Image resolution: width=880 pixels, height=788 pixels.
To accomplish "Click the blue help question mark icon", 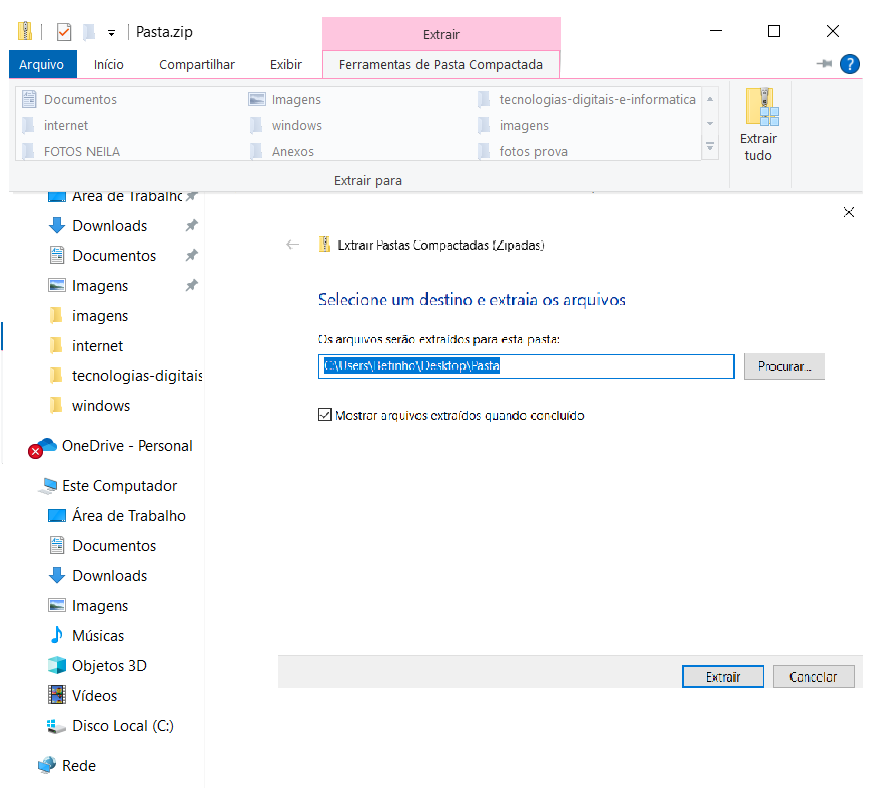I will [x=849, y=64].
